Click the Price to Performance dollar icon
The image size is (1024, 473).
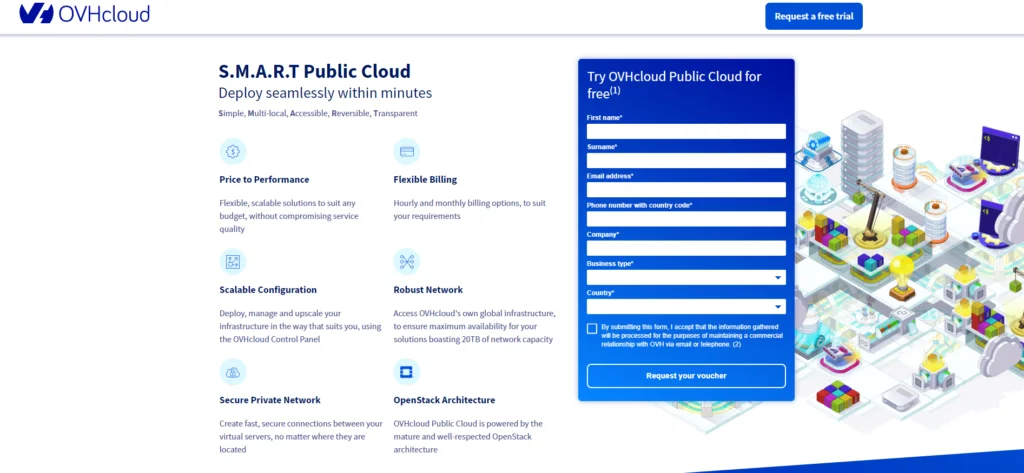232,151
